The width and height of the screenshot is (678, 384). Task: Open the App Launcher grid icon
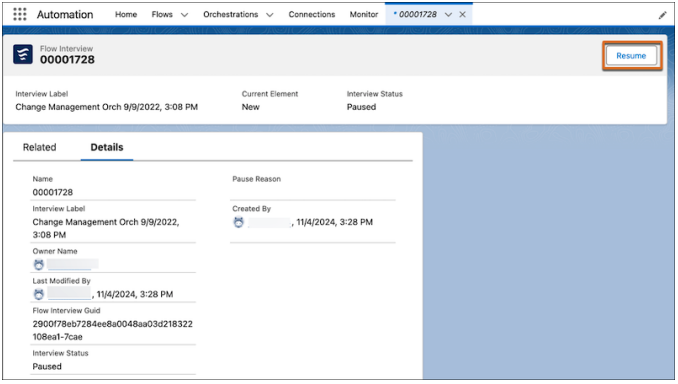pos(19,14)
